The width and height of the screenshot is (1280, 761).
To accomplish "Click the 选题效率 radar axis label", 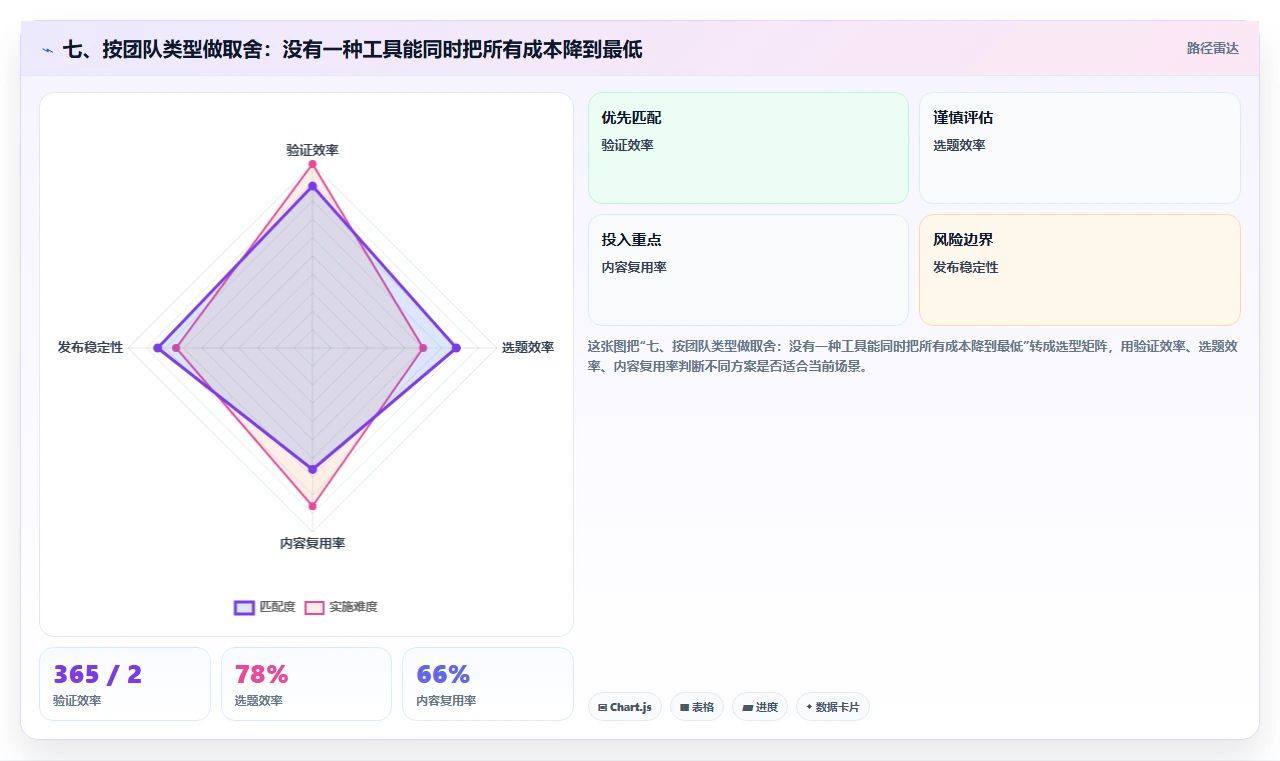I will pyautogui.click(x=528, y=348).
